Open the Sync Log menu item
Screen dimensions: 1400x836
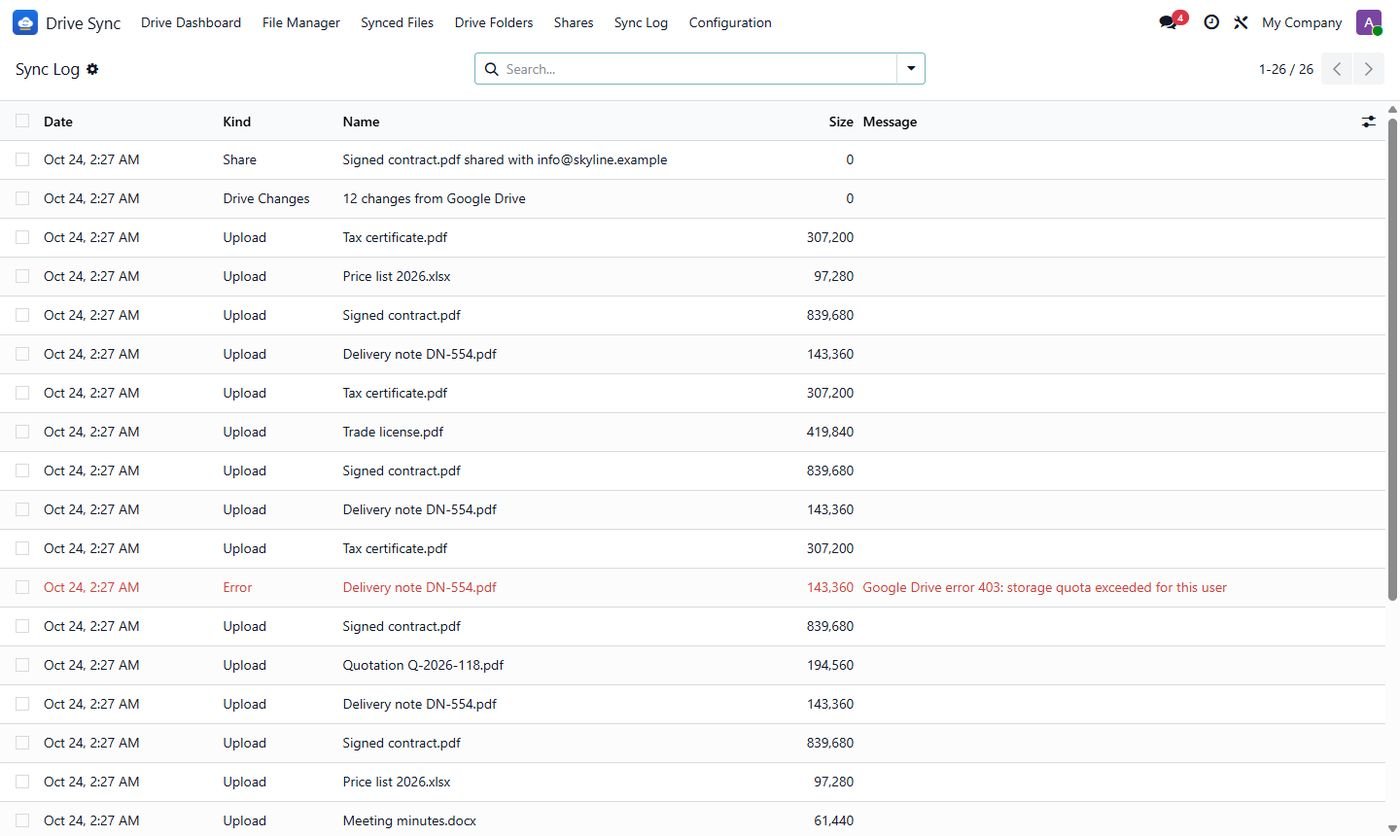click(x=641, y=22)
